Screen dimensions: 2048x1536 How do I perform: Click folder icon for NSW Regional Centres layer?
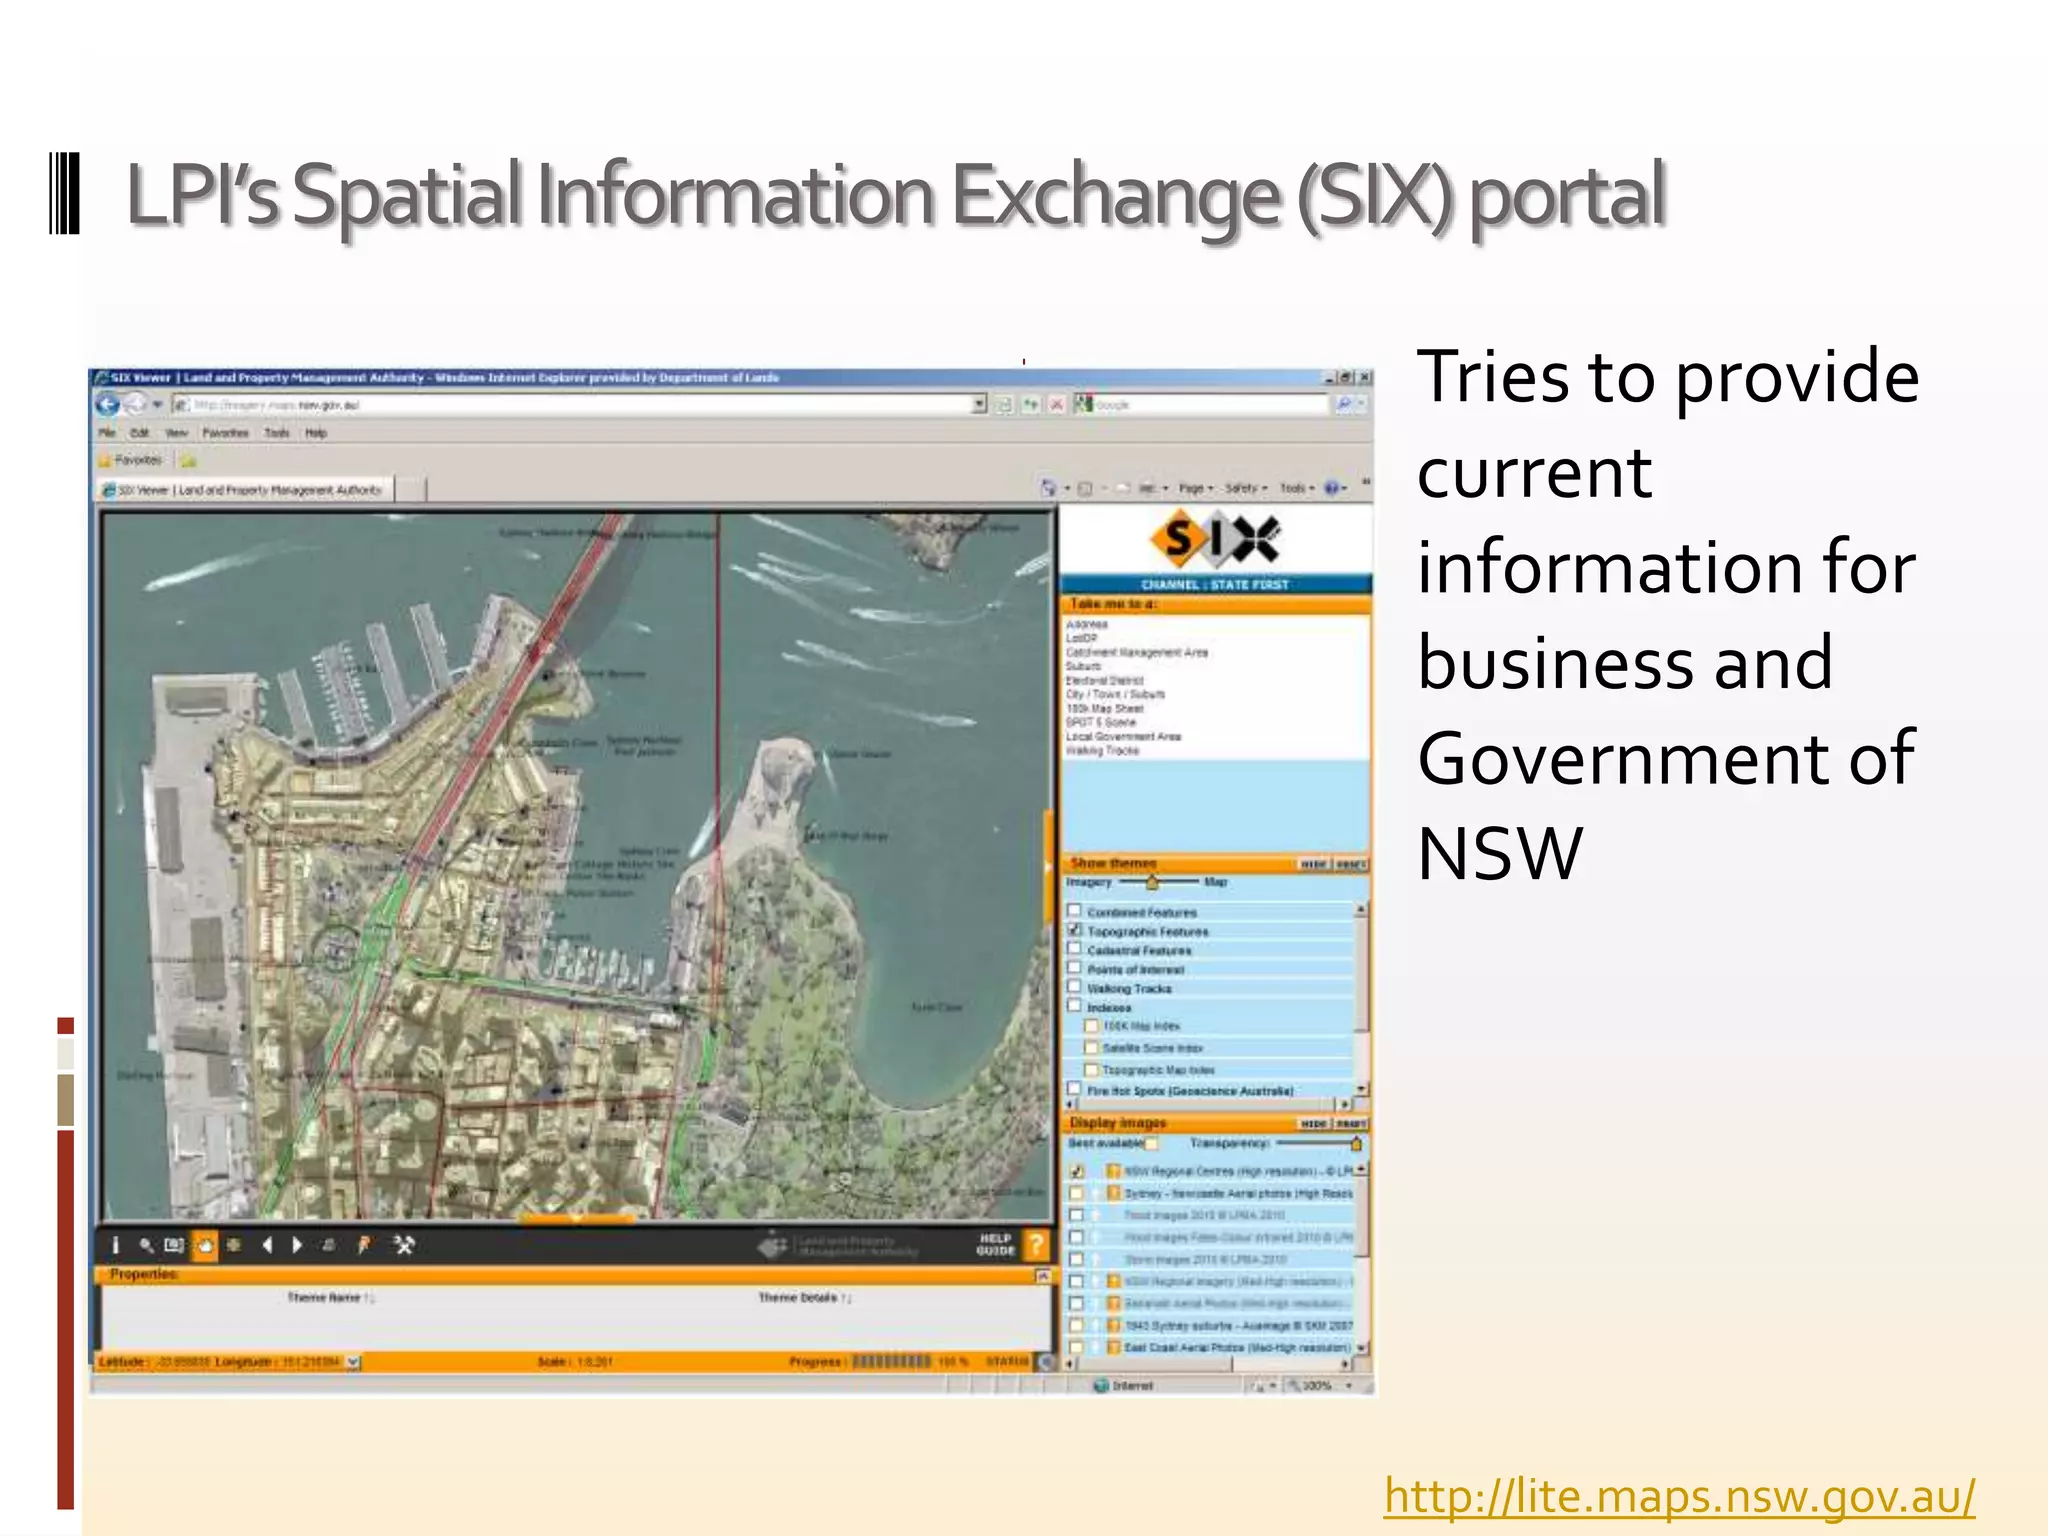(1112, 1170)
